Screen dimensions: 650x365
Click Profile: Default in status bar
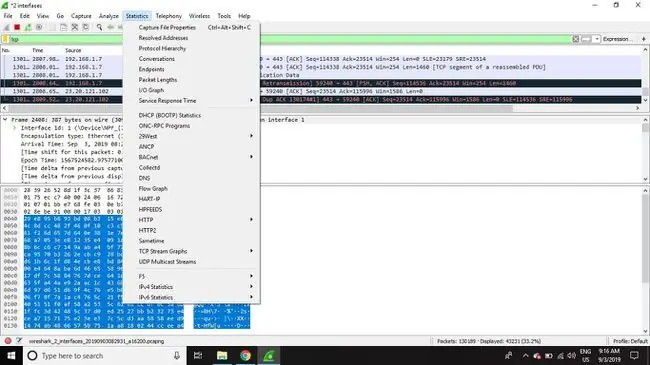[x=630, y=341]
